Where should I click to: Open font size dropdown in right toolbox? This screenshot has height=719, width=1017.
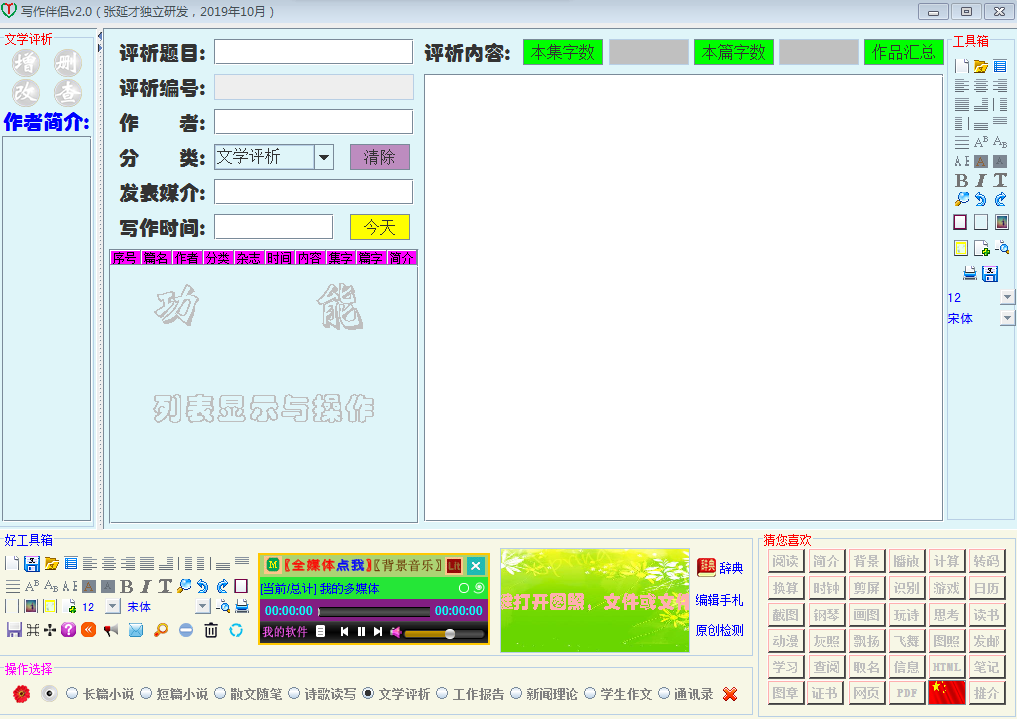point(1006,298)
